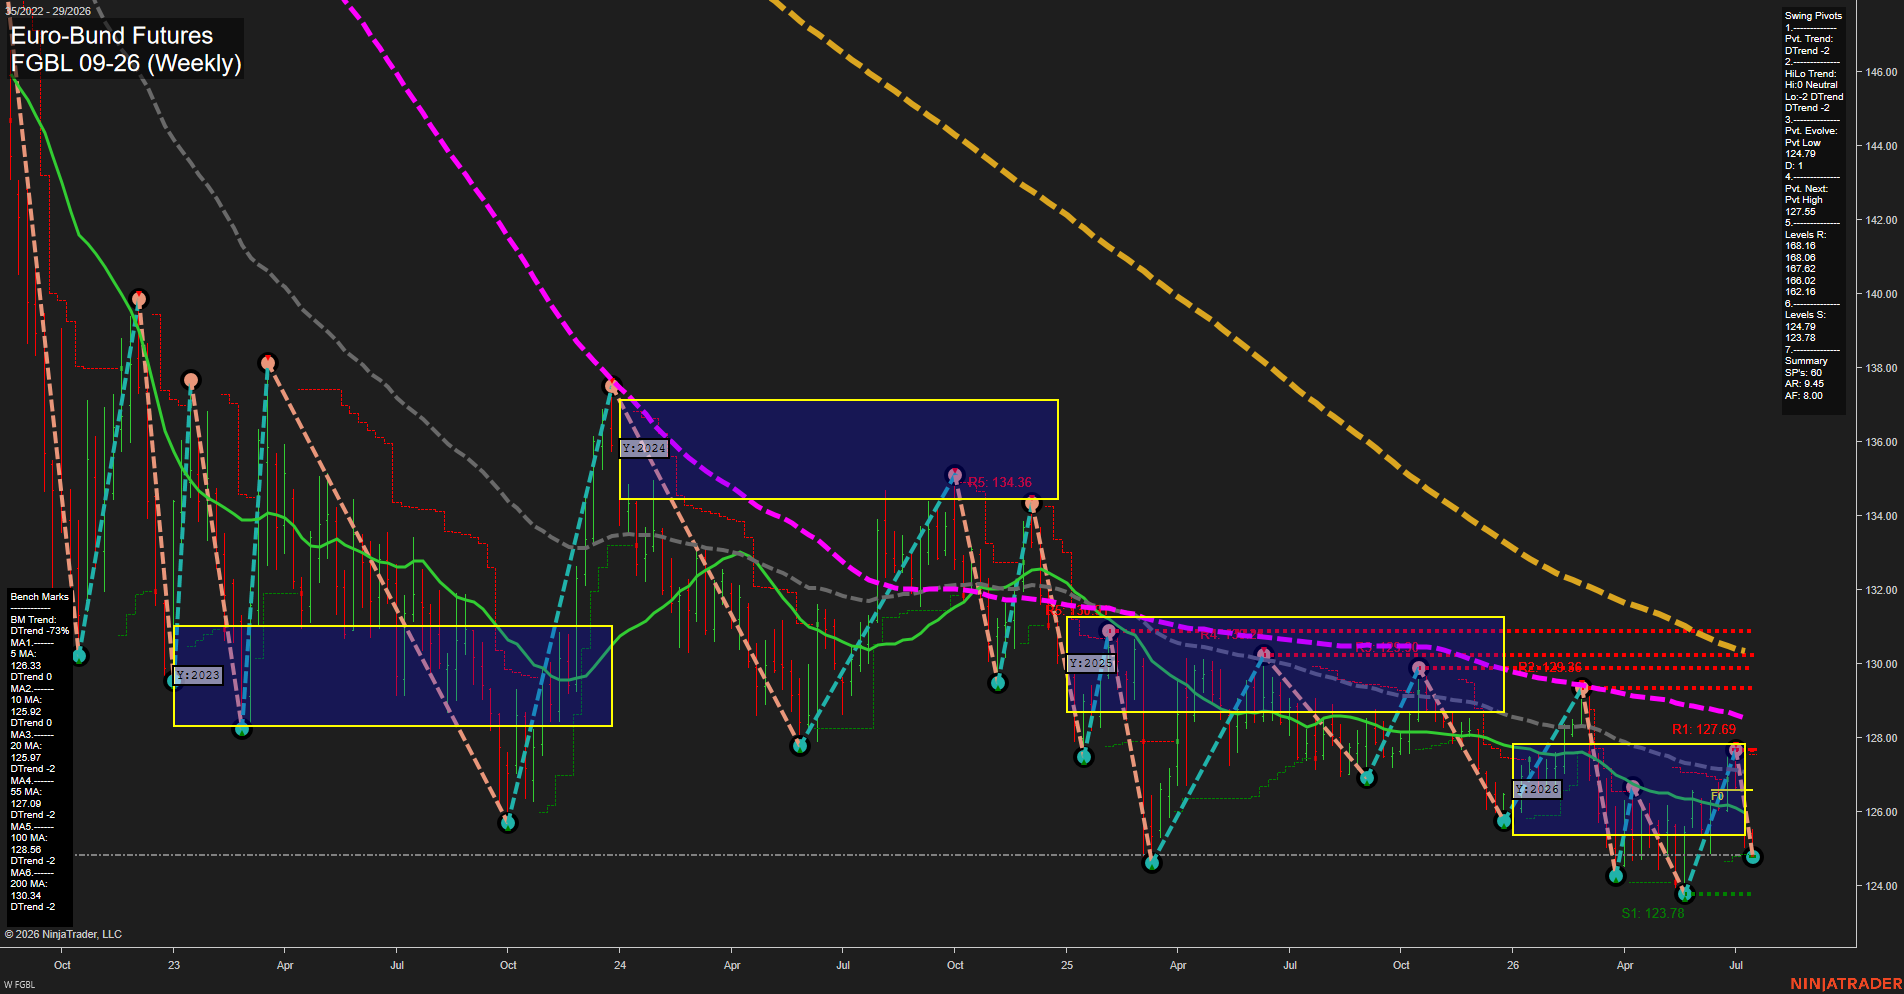The width and height of the screenshot is (1904, 994).
Task: Click the S1: 123.78 support label
Action: click(1653, 914)
